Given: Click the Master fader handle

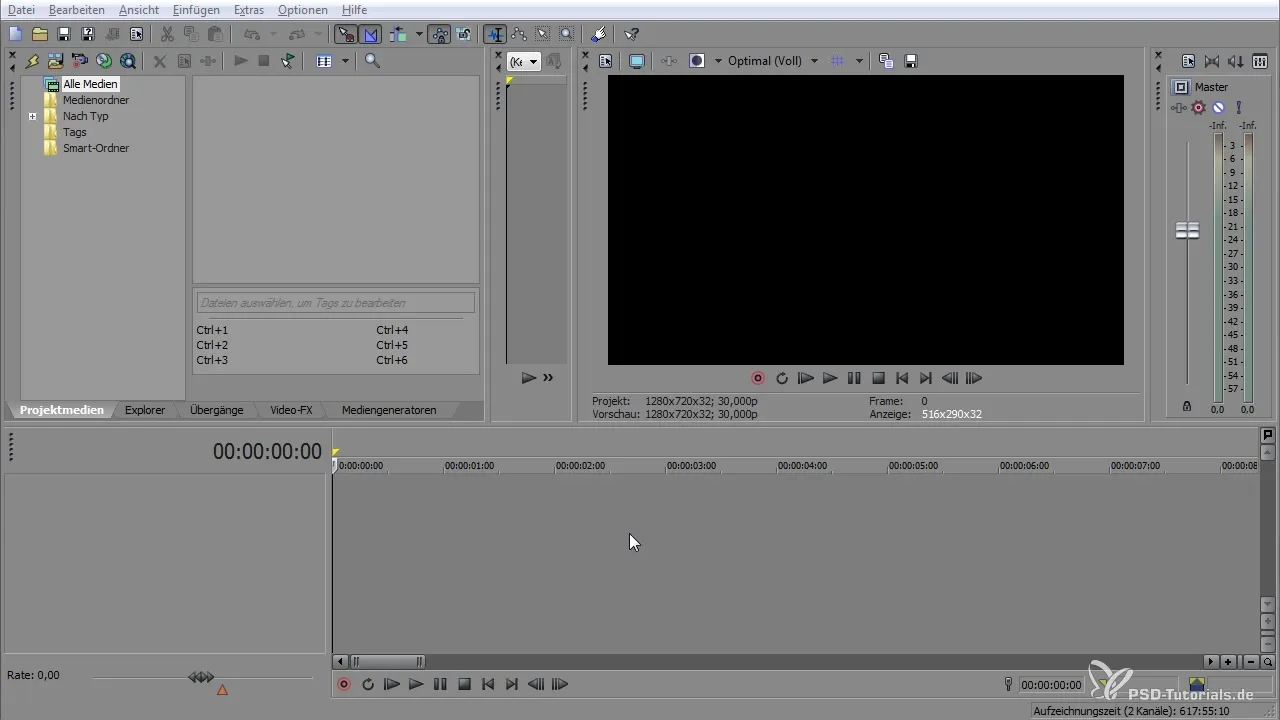Looking at the screenshot, I should (1187, 231).
